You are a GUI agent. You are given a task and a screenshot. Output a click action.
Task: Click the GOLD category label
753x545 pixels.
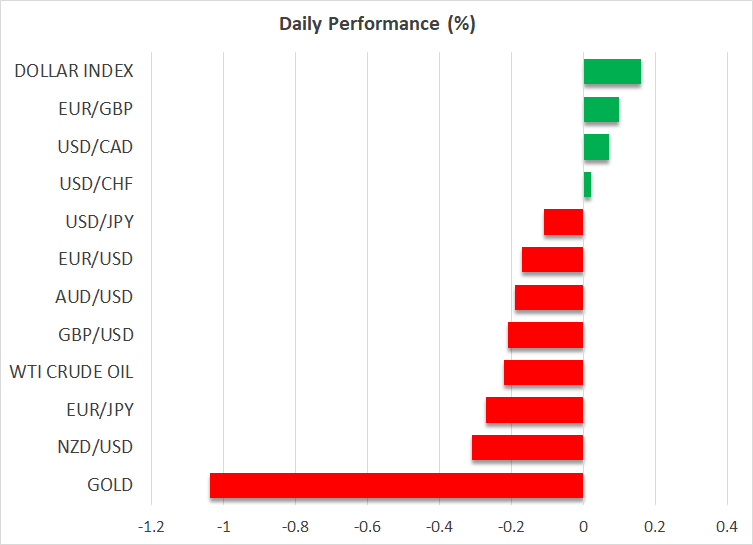pos(108,485)
